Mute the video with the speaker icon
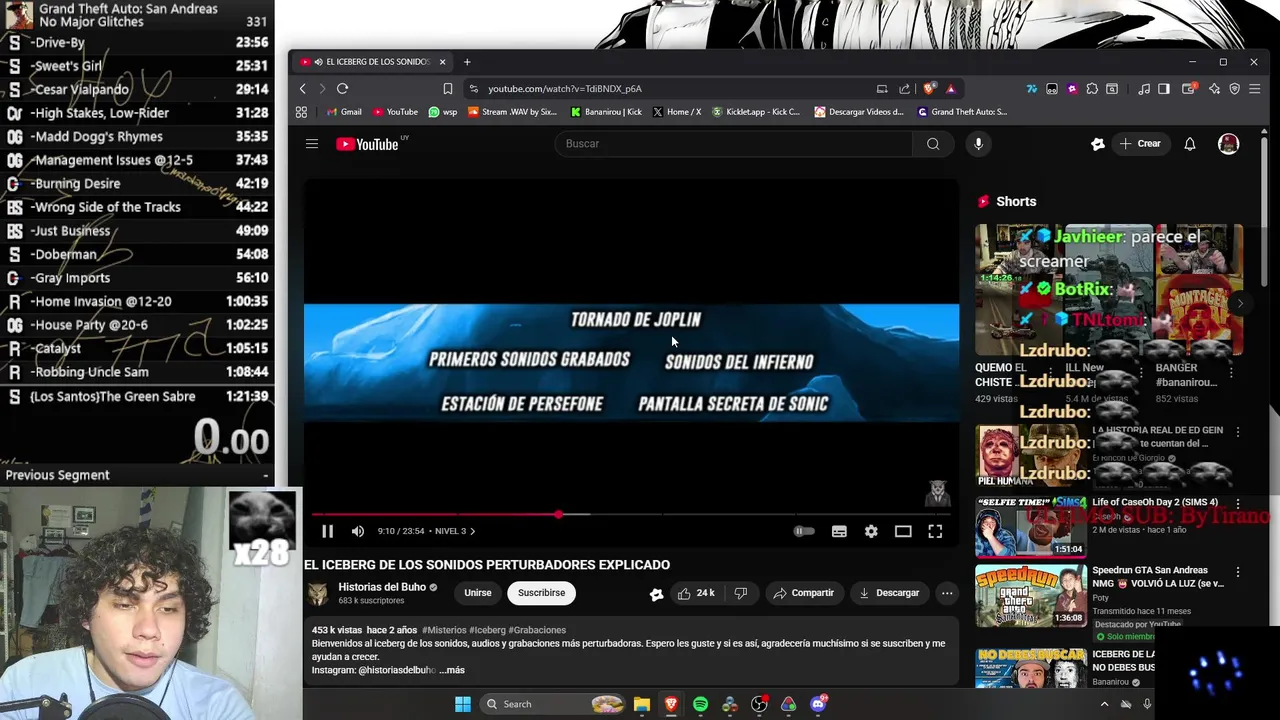Screen dimensions: 1280x720 tap(358, 531)
